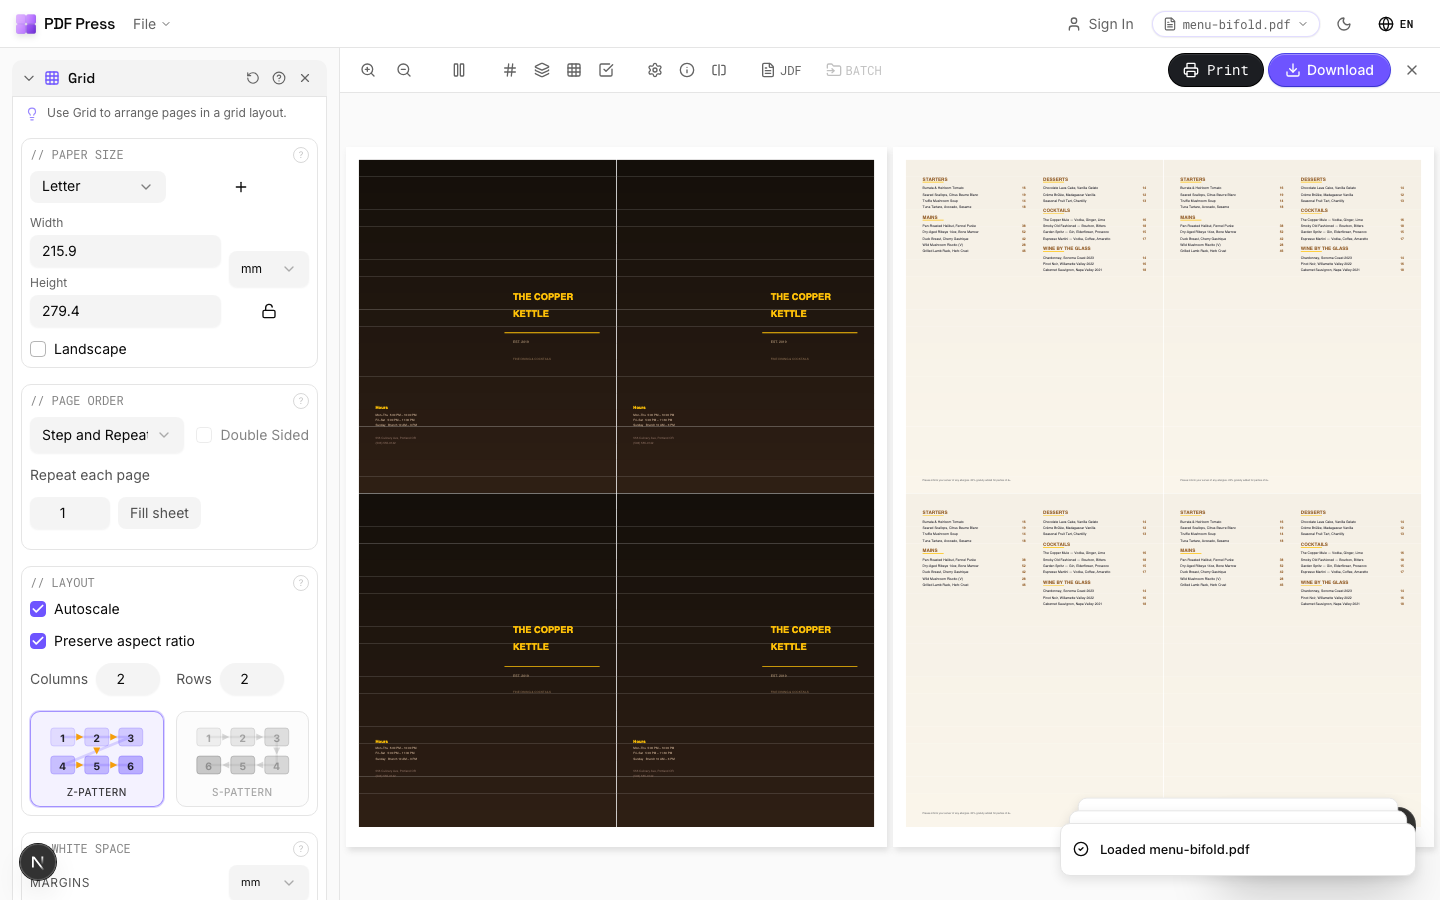Uncheck Preserve aspect ratio

(x=38, y=641)
